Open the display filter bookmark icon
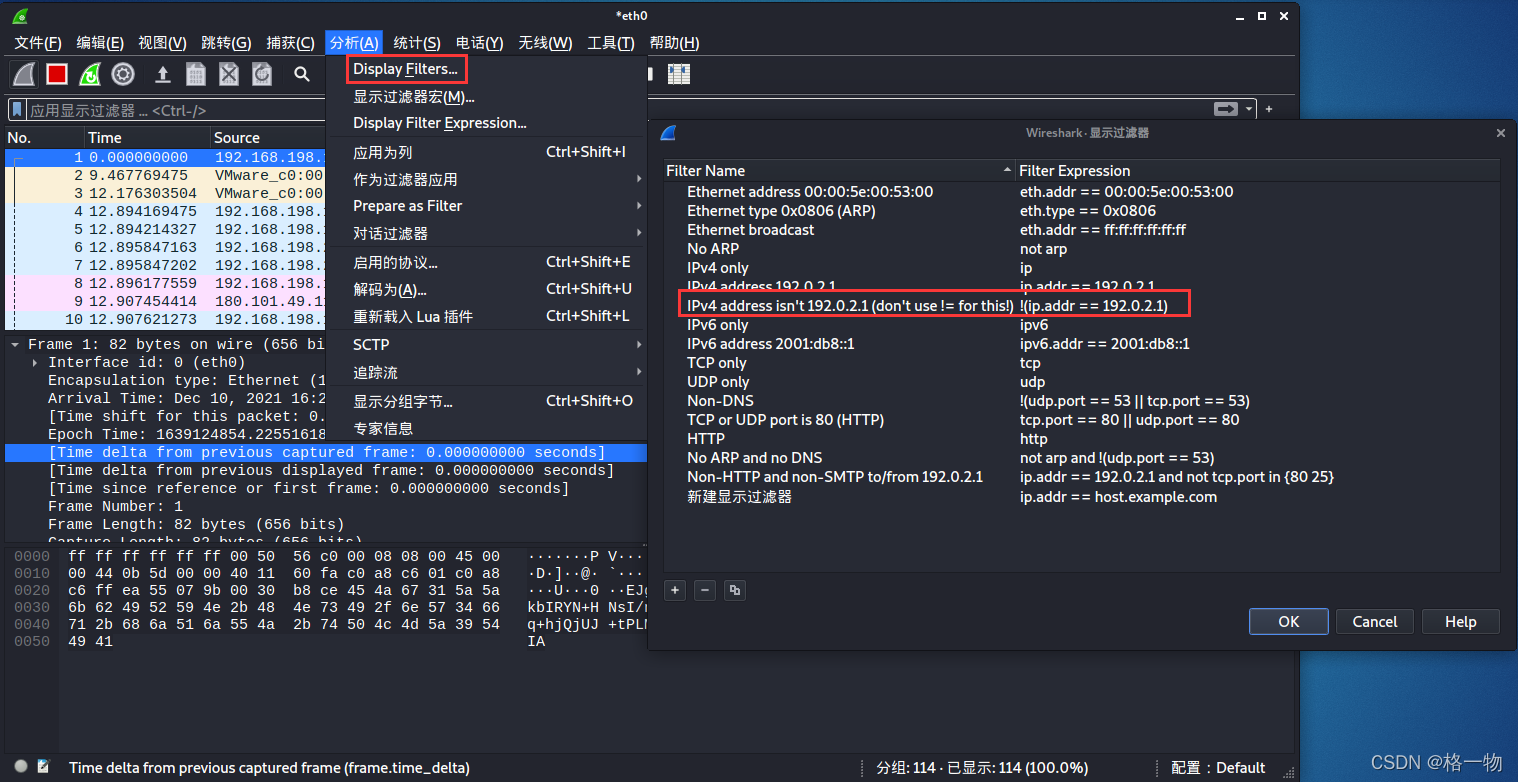The image size is (1518, 782). click(x=17, y=110)
